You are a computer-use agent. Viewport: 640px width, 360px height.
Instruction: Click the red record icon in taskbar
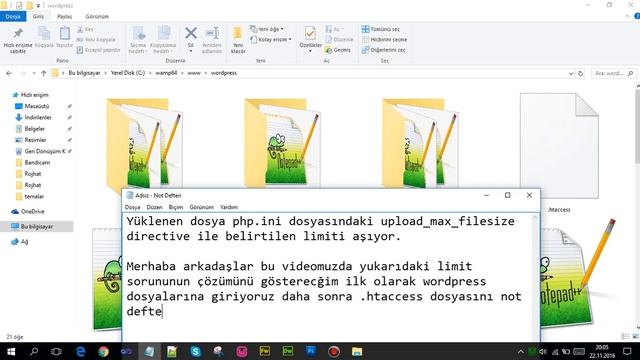(x=334, y=351)
